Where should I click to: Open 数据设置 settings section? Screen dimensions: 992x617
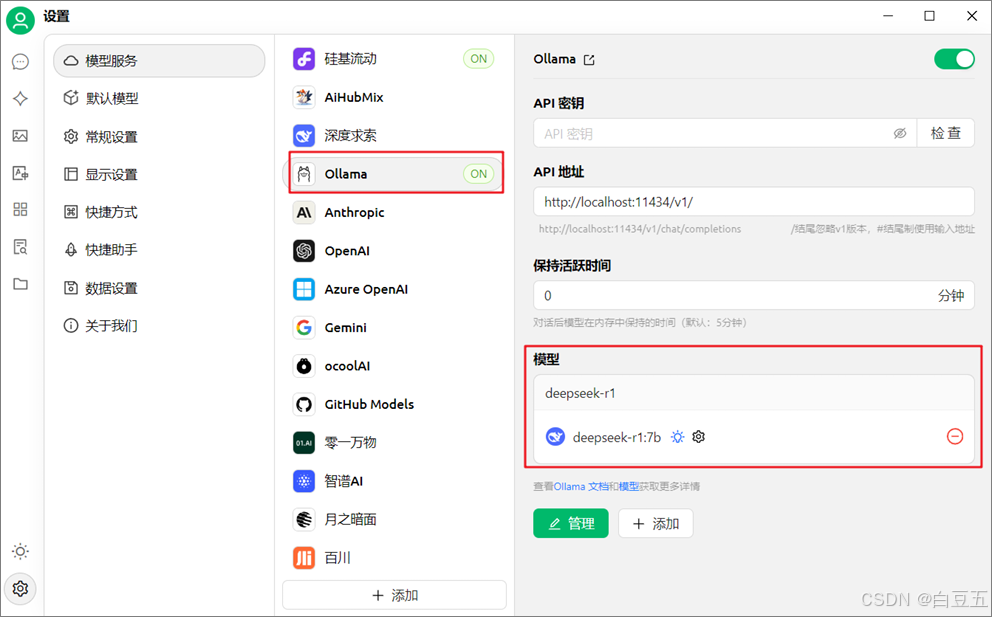159,288
